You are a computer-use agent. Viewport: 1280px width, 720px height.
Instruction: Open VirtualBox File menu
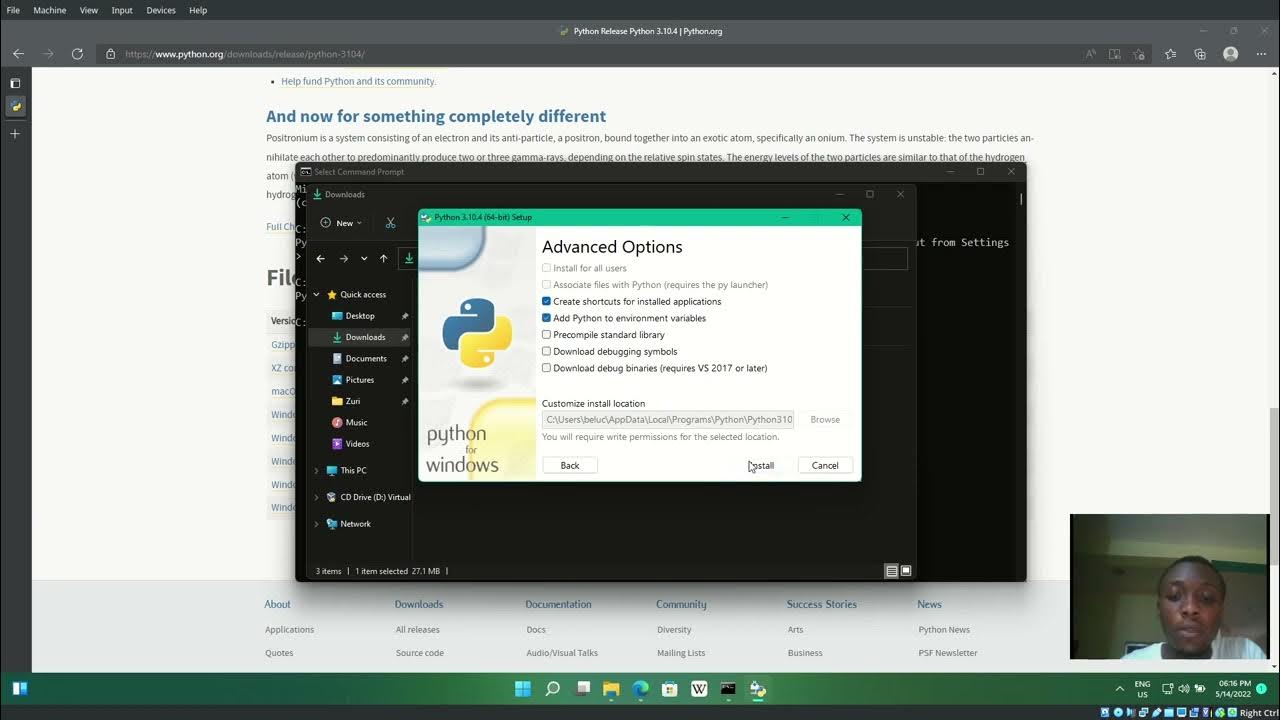point(13,10)
